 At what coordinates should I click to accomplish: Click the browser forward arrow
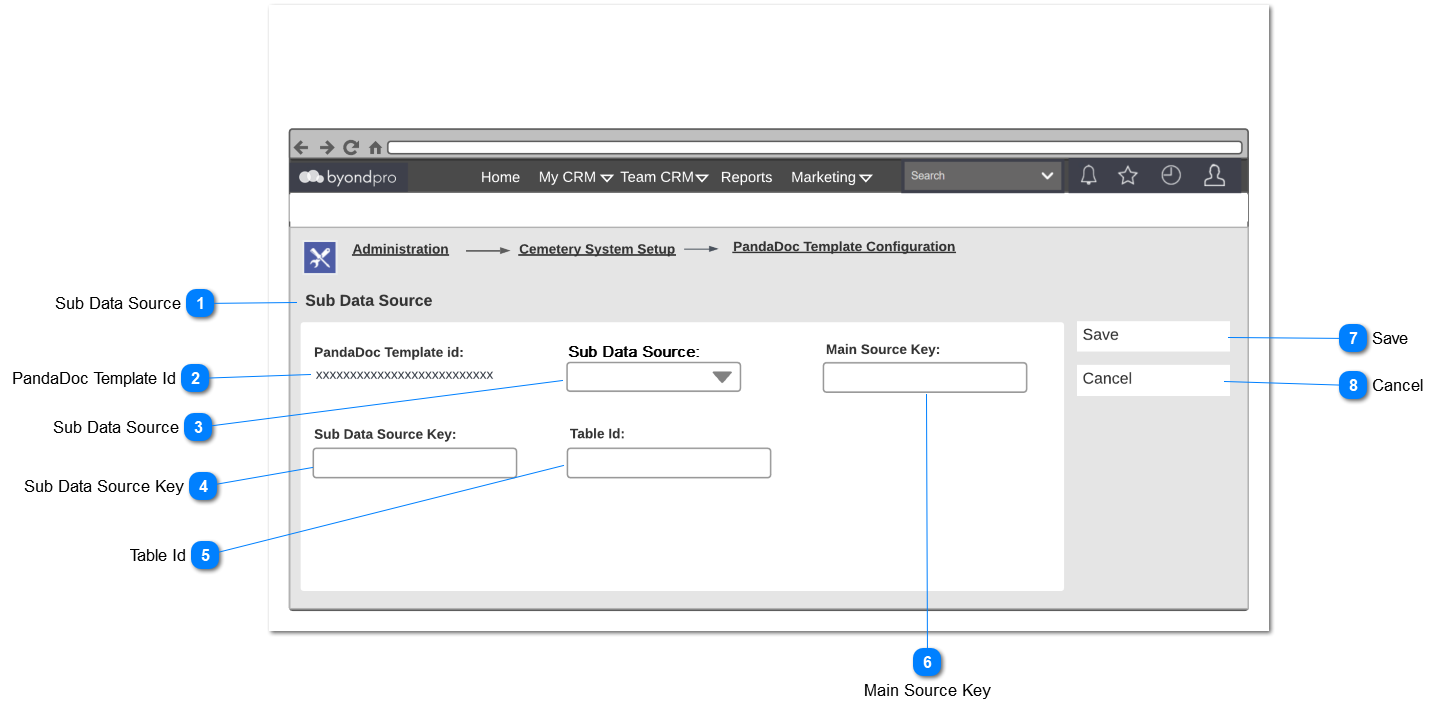[x=326, y=147]
